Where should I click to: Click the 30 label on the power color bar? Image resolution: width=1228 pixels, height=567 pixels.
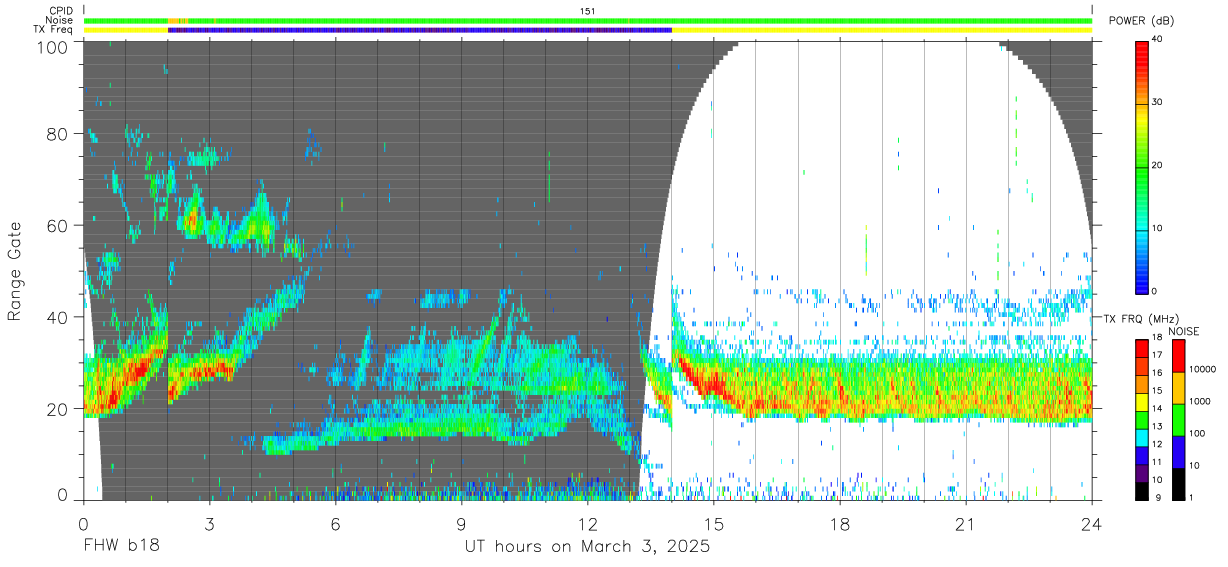coord(1158,103)
